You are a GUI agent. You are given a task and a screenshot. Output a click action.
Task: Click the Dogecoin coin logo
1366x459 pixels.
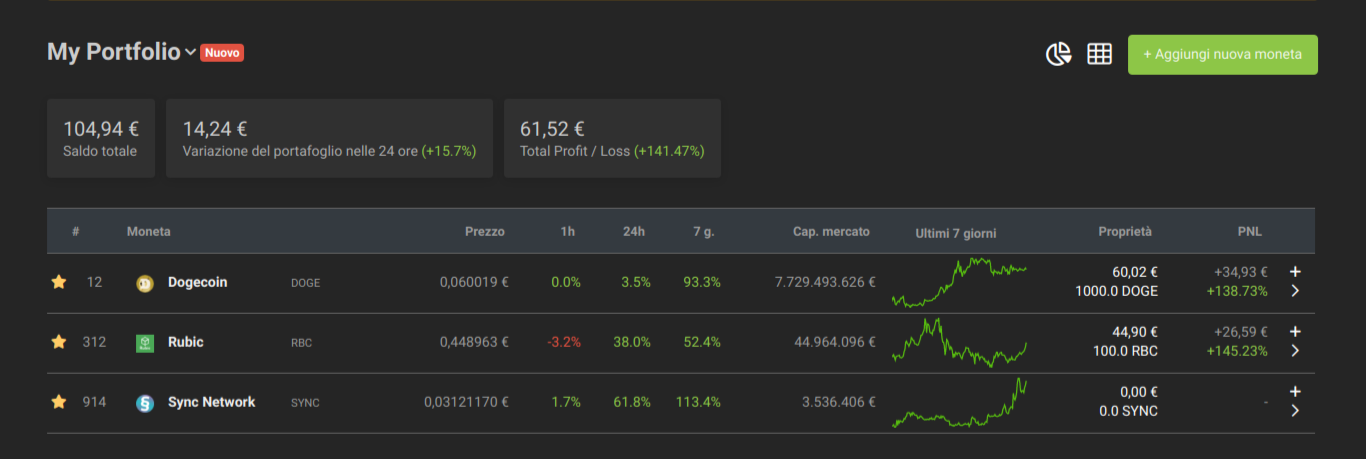[145, 284]
